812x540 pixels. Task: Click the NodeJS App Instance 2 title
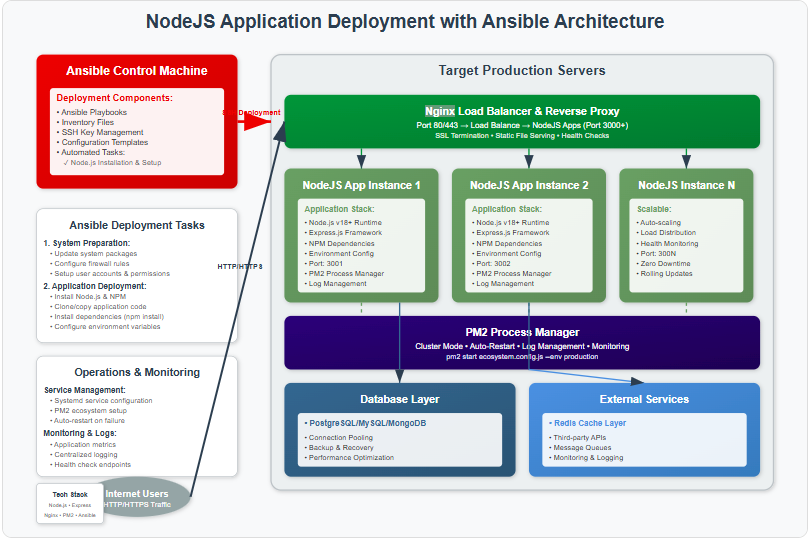point(529,185)
